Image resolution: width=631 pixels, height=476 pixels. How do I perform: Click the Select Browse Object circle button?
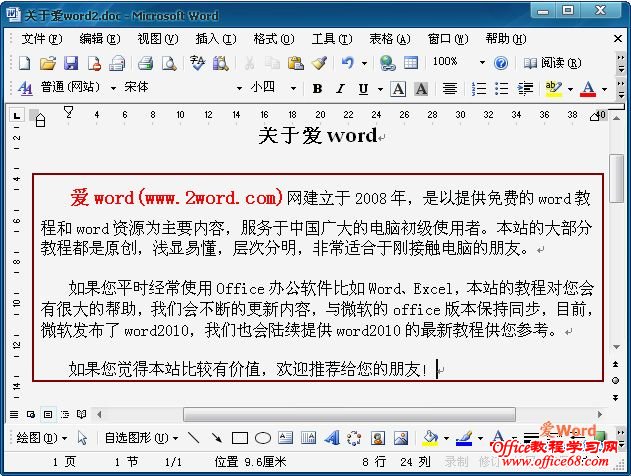coord(615,380)
